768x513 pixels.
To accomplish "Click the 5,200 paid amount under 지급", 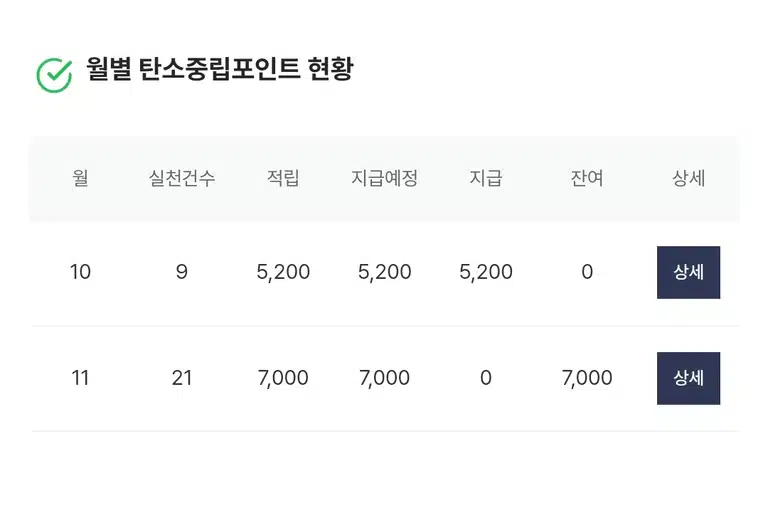I will tap(486, 272).
